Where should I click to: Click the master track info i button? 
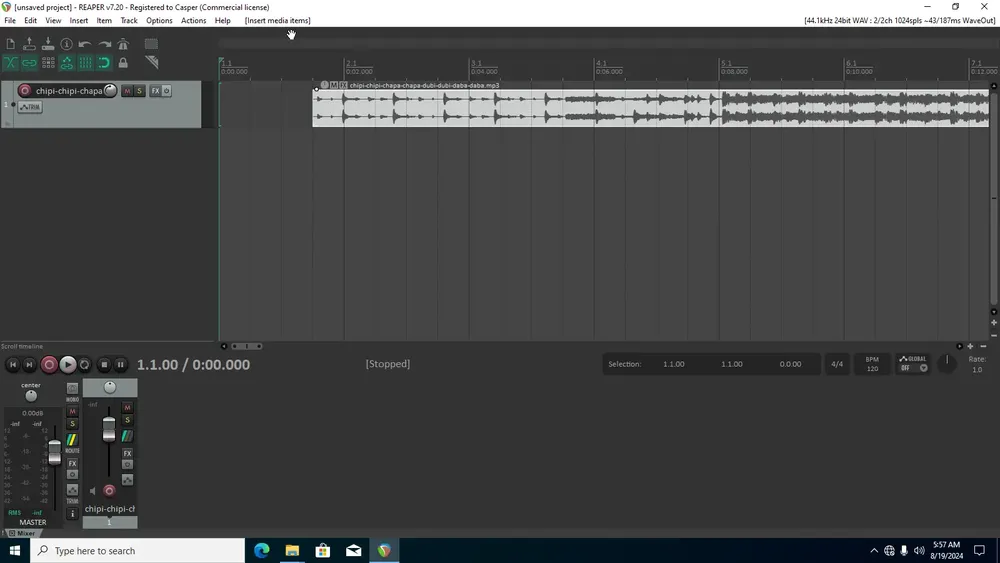pyautogui.click(x=72, y=513)
